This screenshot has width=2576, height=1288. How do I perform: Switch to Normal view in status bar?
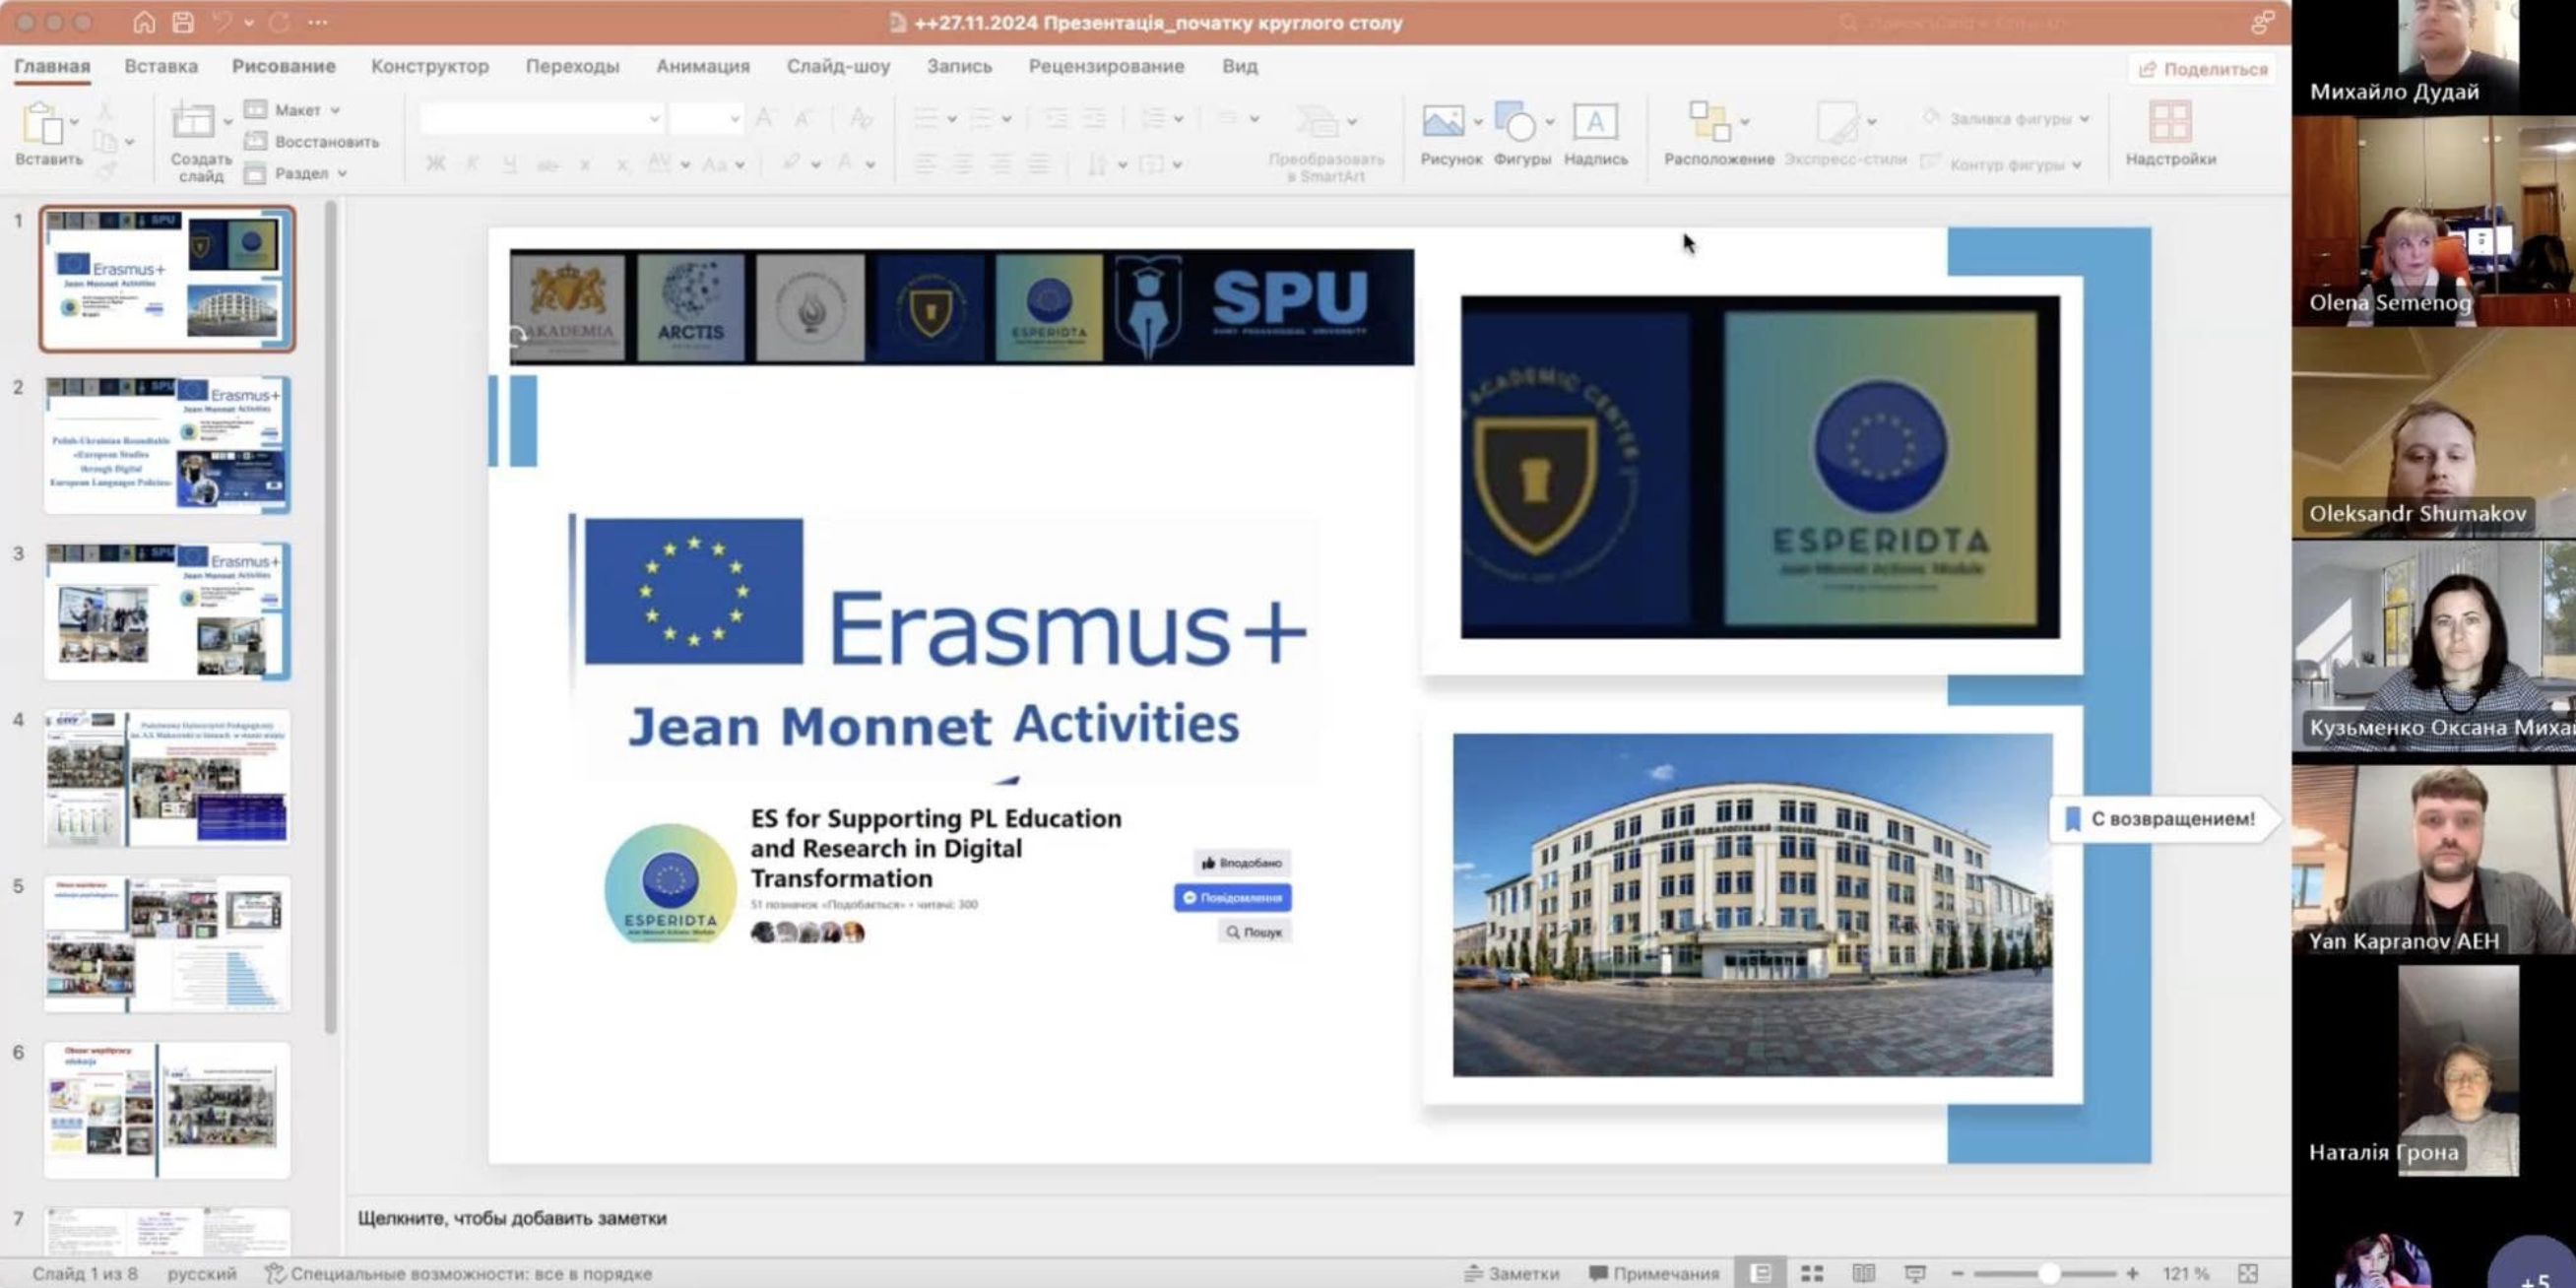point(1761,1273)
